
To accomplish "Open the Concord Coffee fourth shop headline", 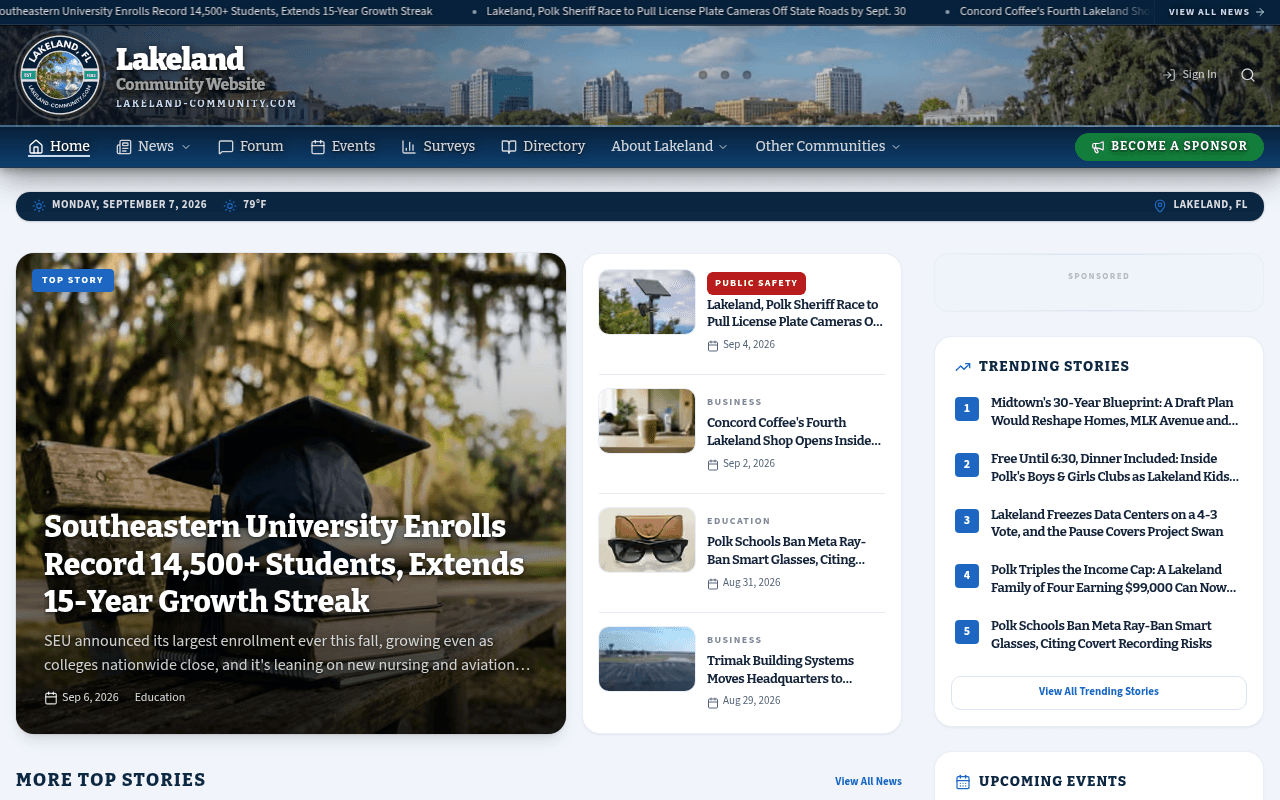I will (795, 432).
